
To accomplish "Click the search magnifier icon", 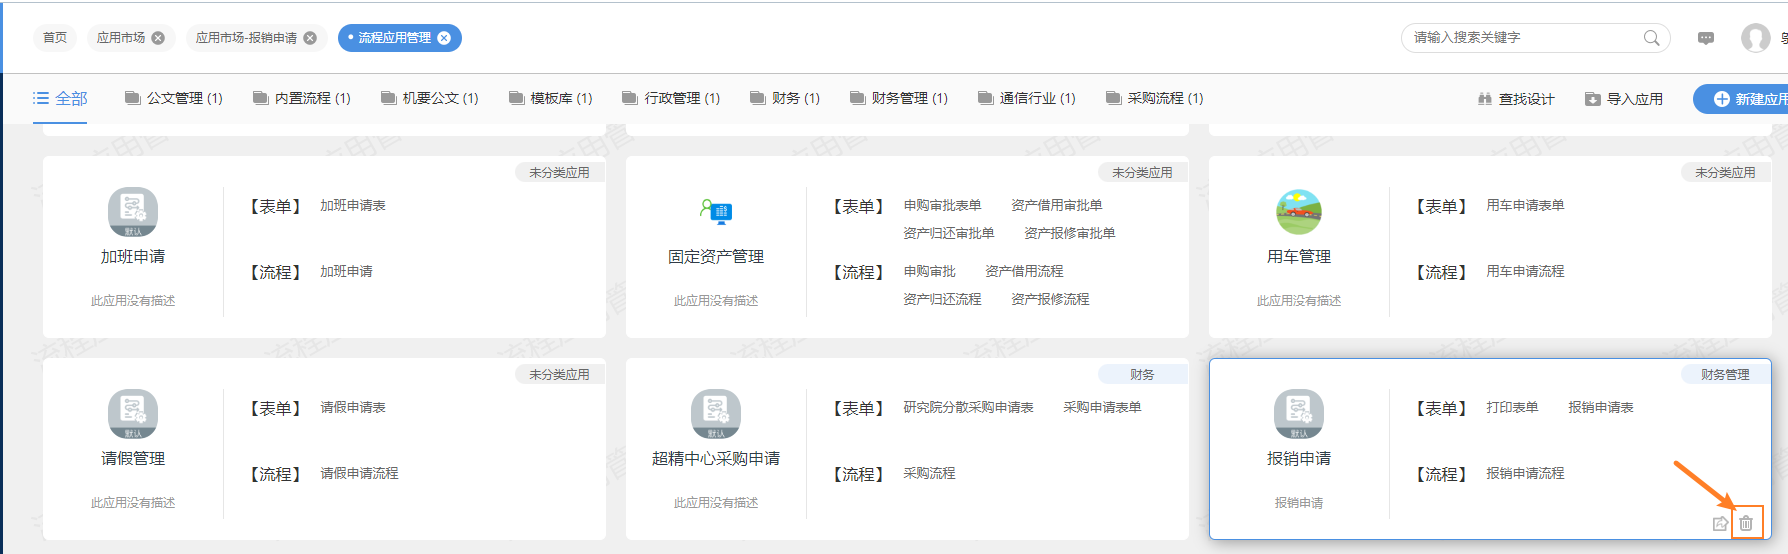I will (1651, 38).
